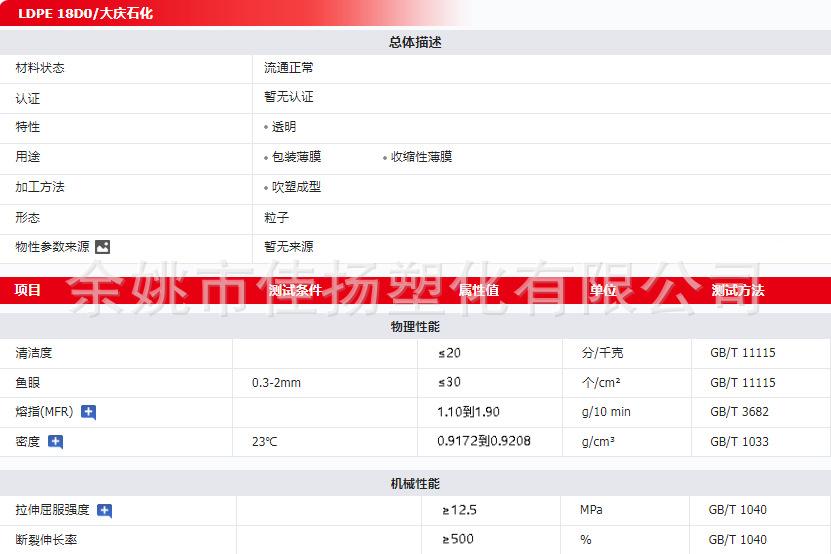The image size is (831, 554).
Task: Click the image icon beside 物性参数来源
Action: pos(102,247)
